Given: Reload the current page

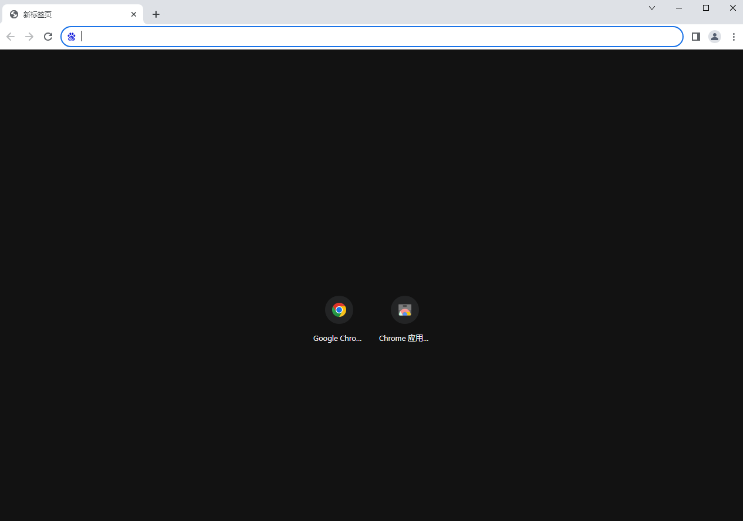Looking at the screenshot, I should [48, 37].
